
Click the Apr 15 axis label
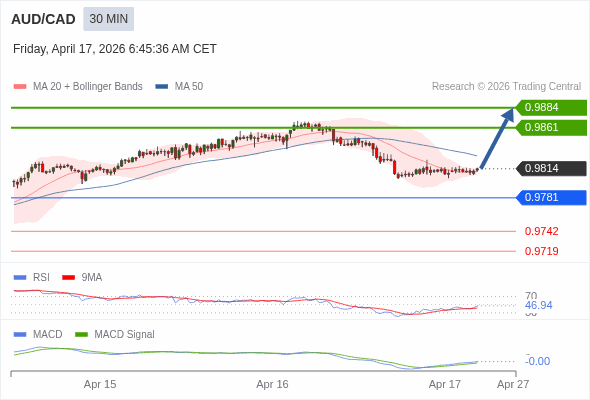[100, 385]
